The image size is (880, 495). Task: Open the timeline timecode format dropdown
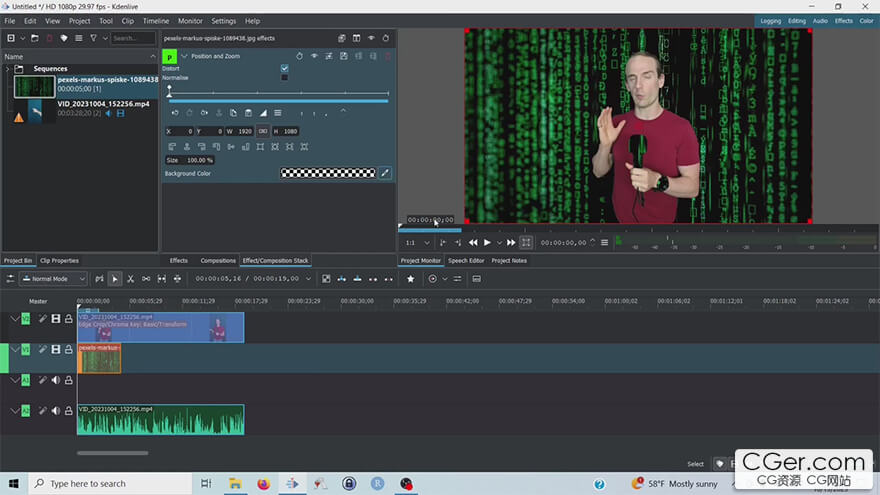click(308, 279)
